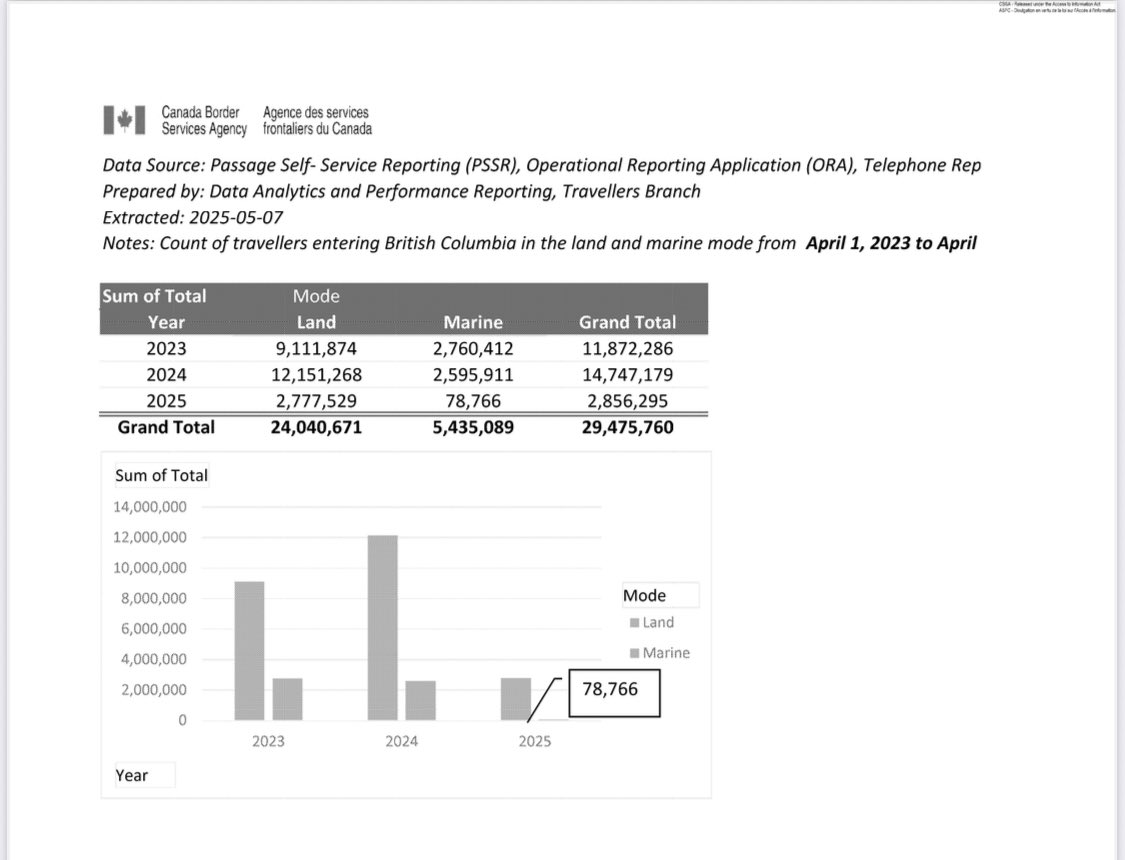Click table row label 2025
Screen dimensions: 1125x860
tap(166, 401)
